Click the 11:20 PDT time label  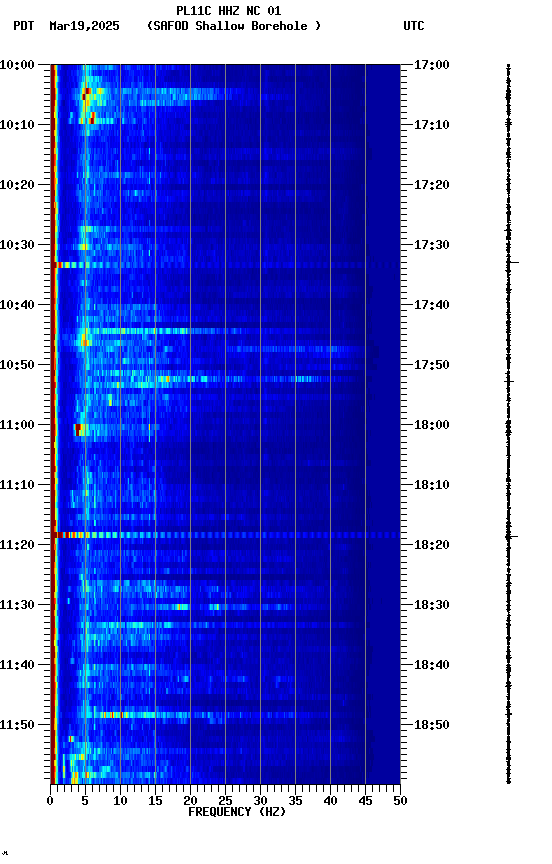point(17,545)
